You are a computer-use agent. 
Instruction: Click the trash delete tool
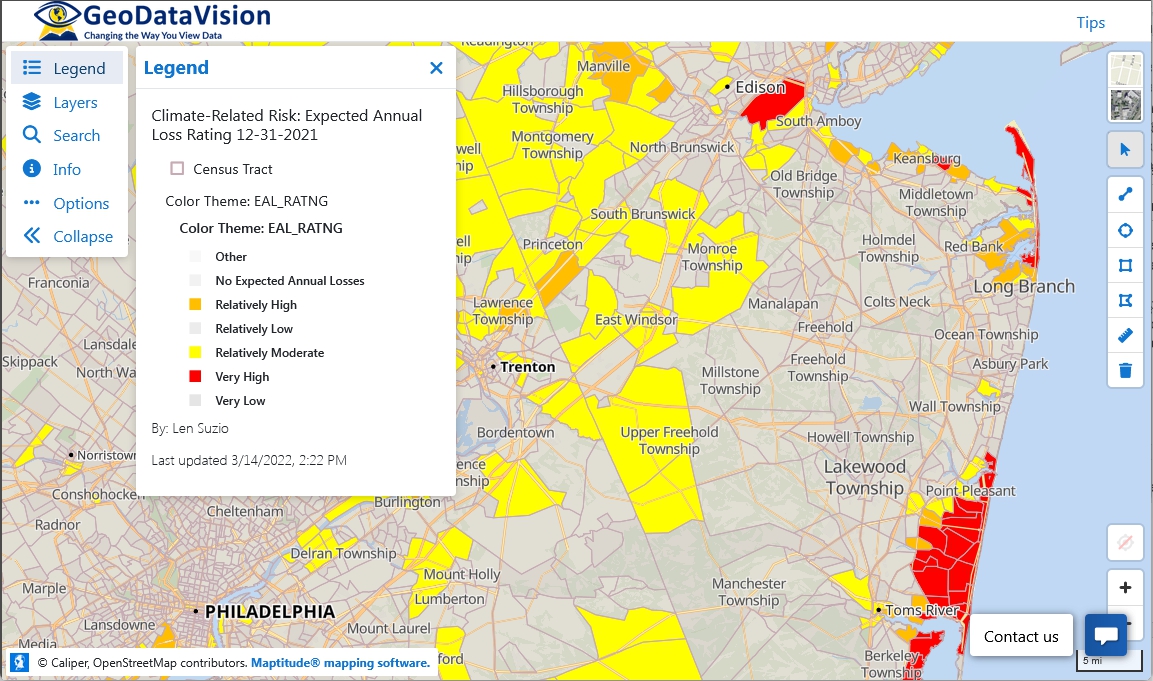[1125, 370]
